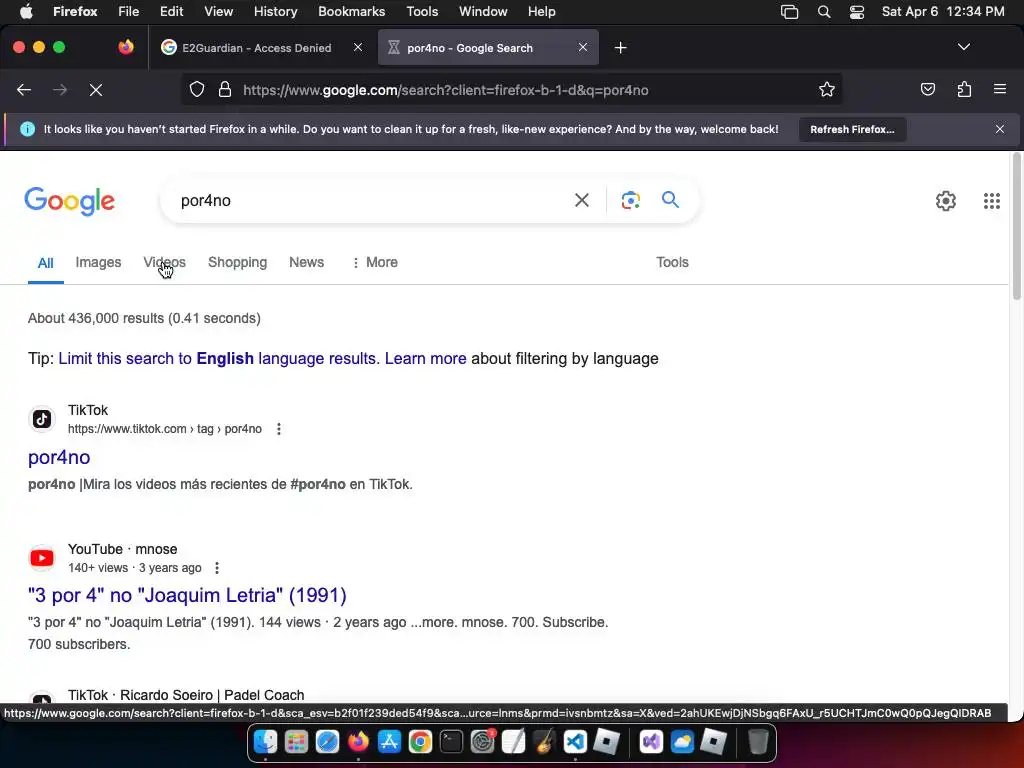Open the "3 por 4" no "Joaquim Letria" link
This screenshot has height=768, width=1024.
187,596
